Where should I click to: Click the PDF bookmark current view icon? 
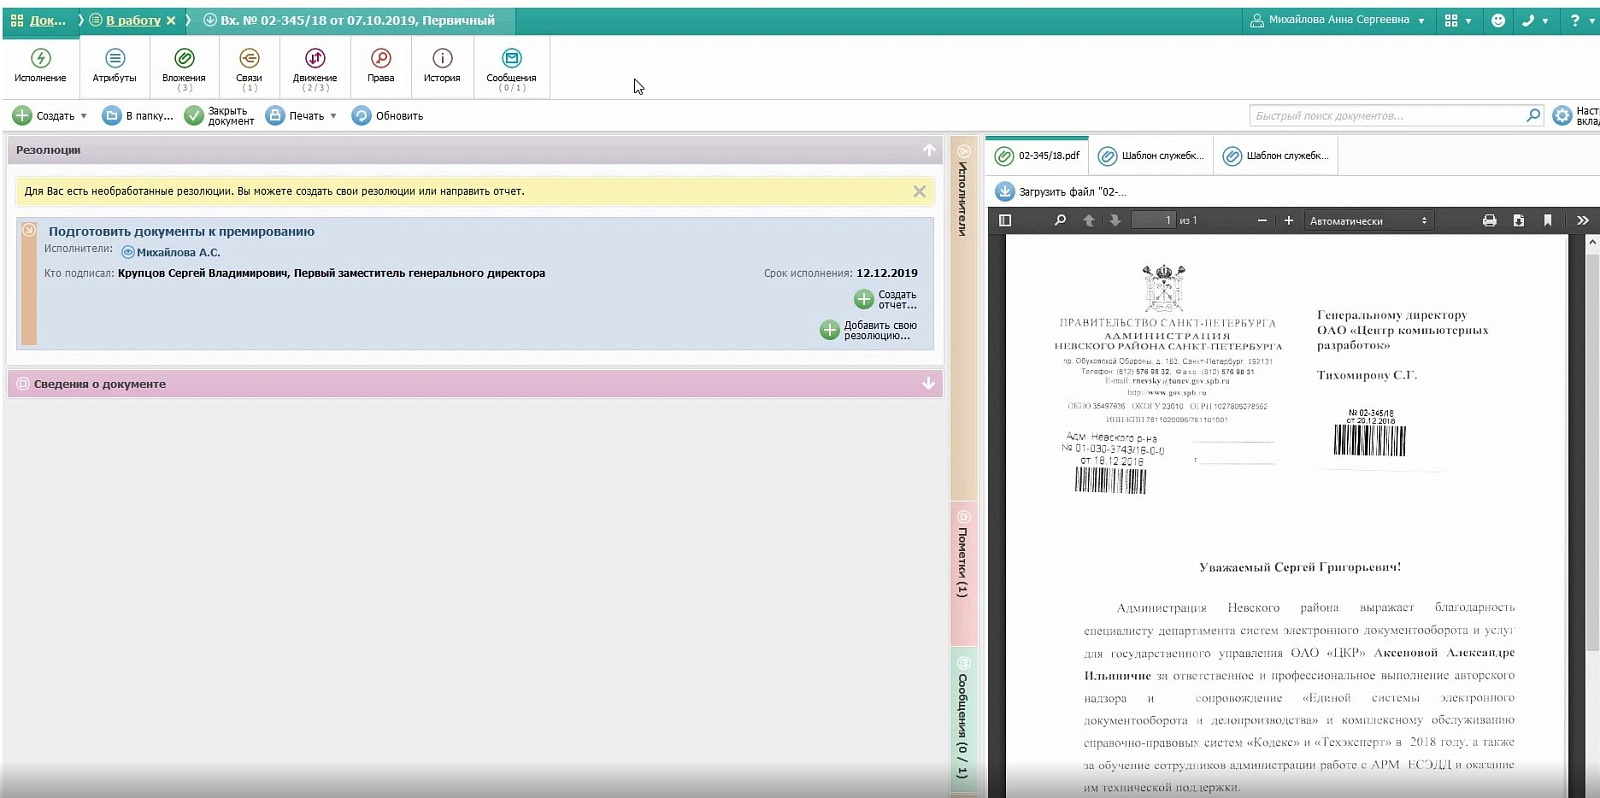(1547, 220)
